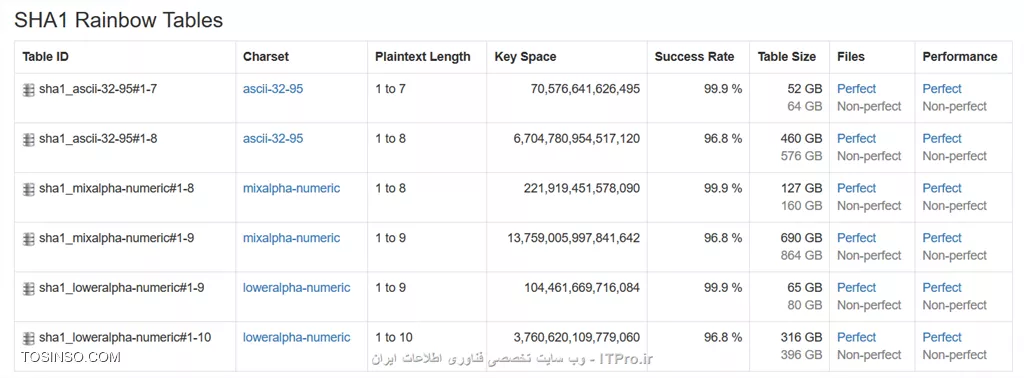Open Perfect performance link for sha1_loweralpha-numeric#1-9
The width and height of the screenshot is (1024, 378).
click(x=942, y=287)
